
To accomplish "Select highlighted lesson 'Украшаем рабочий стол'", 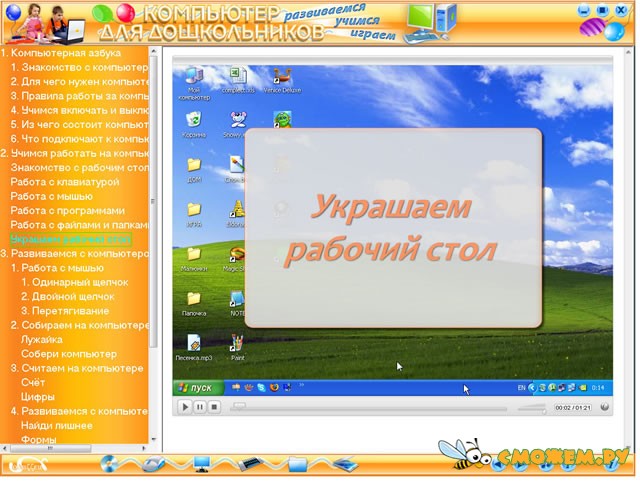I will 71,239.
